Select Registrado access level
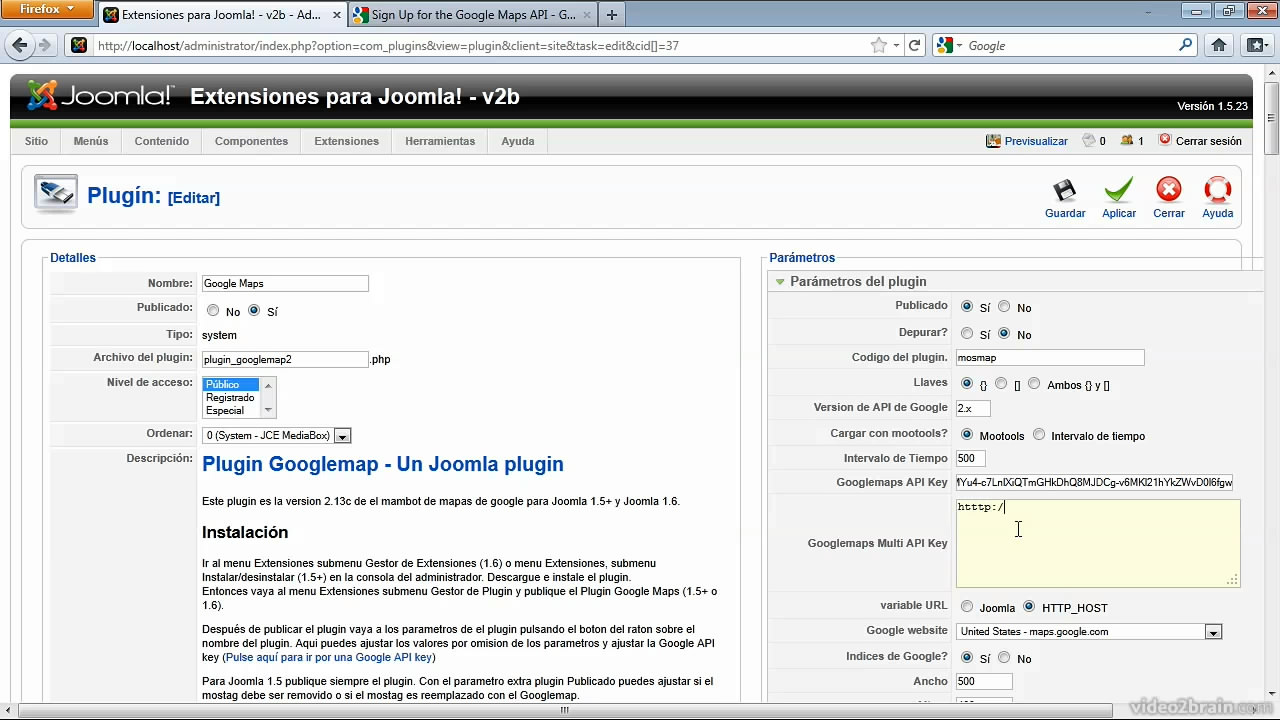Screen dimensions: 1280x720 pos(230,397)
